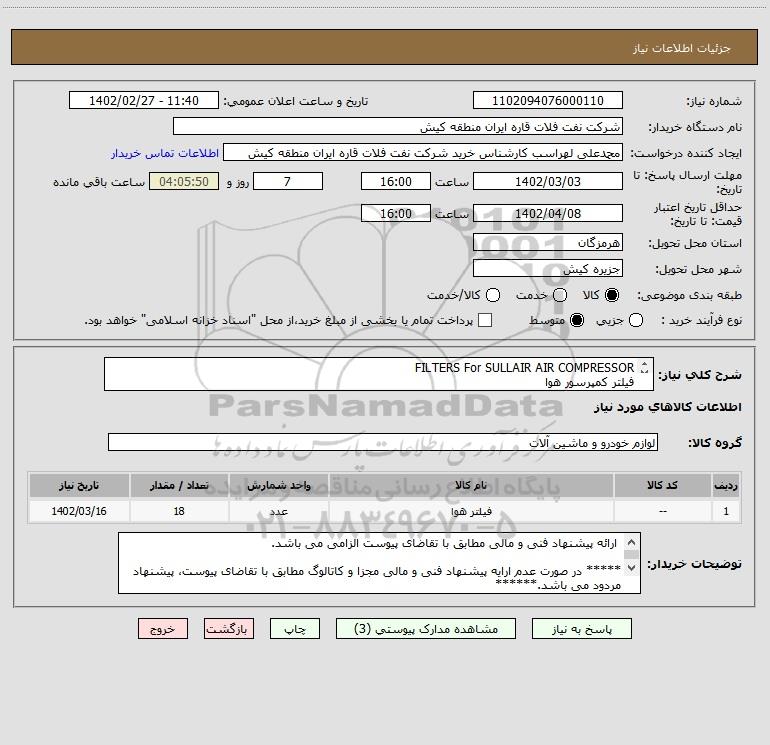Select the کالا radio button

(612, 295)
